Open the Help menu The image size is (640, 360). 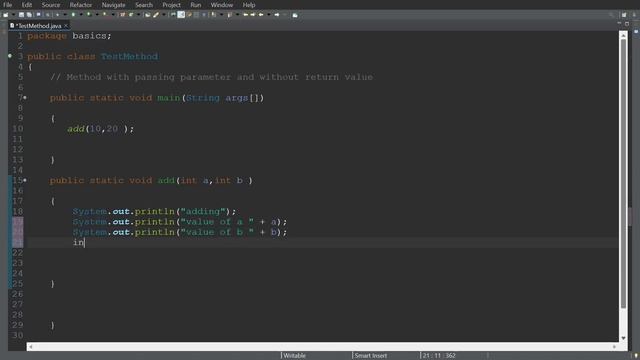coord(249,5)
